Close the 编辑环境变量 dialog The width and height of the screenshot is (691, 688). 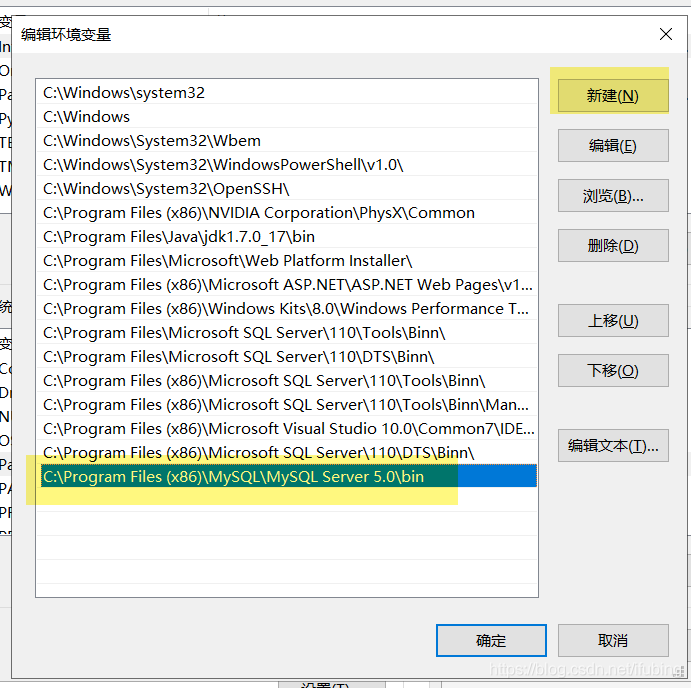[x=665, y=34]
